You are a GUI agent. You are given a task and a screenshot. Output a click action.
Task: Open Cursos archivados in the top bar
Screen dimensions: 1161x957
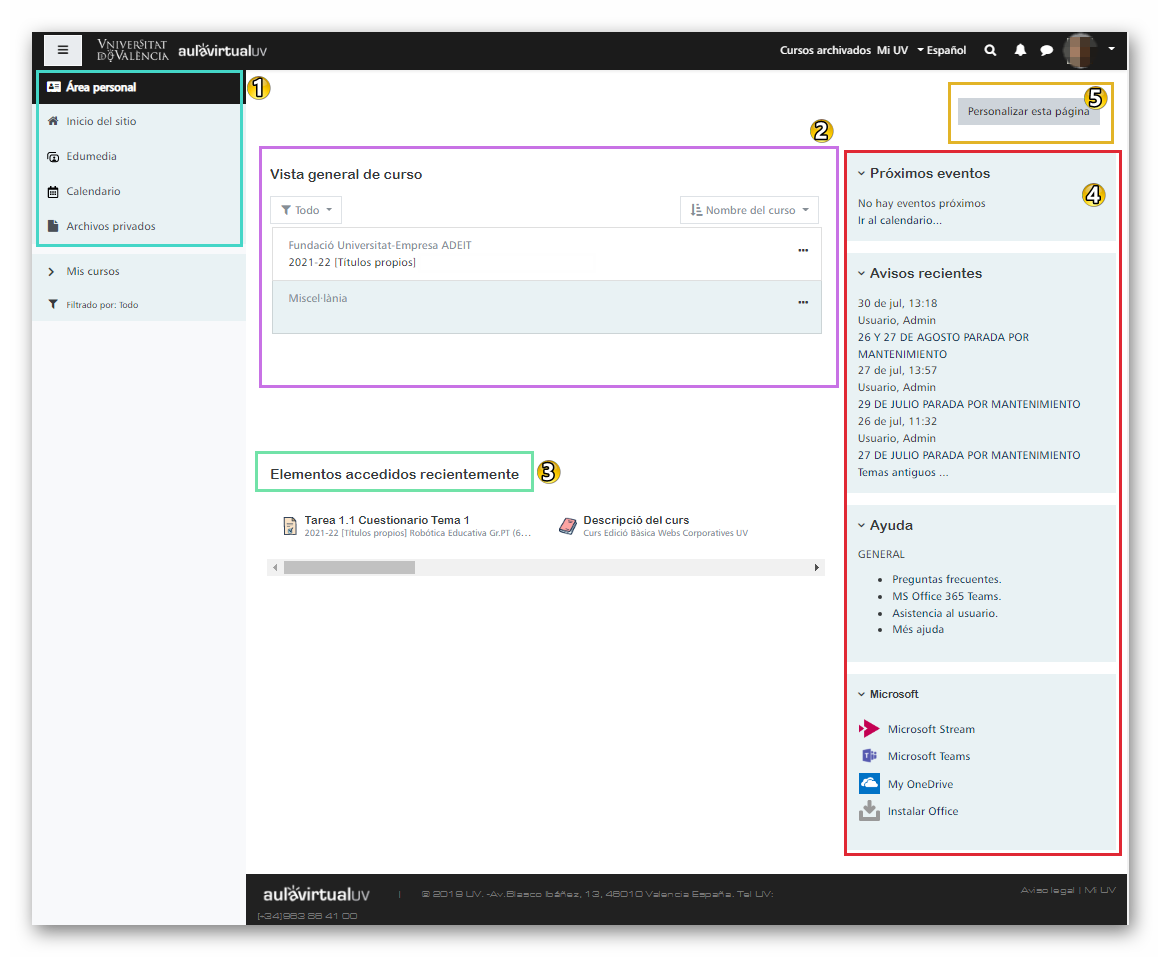(825, 50)
